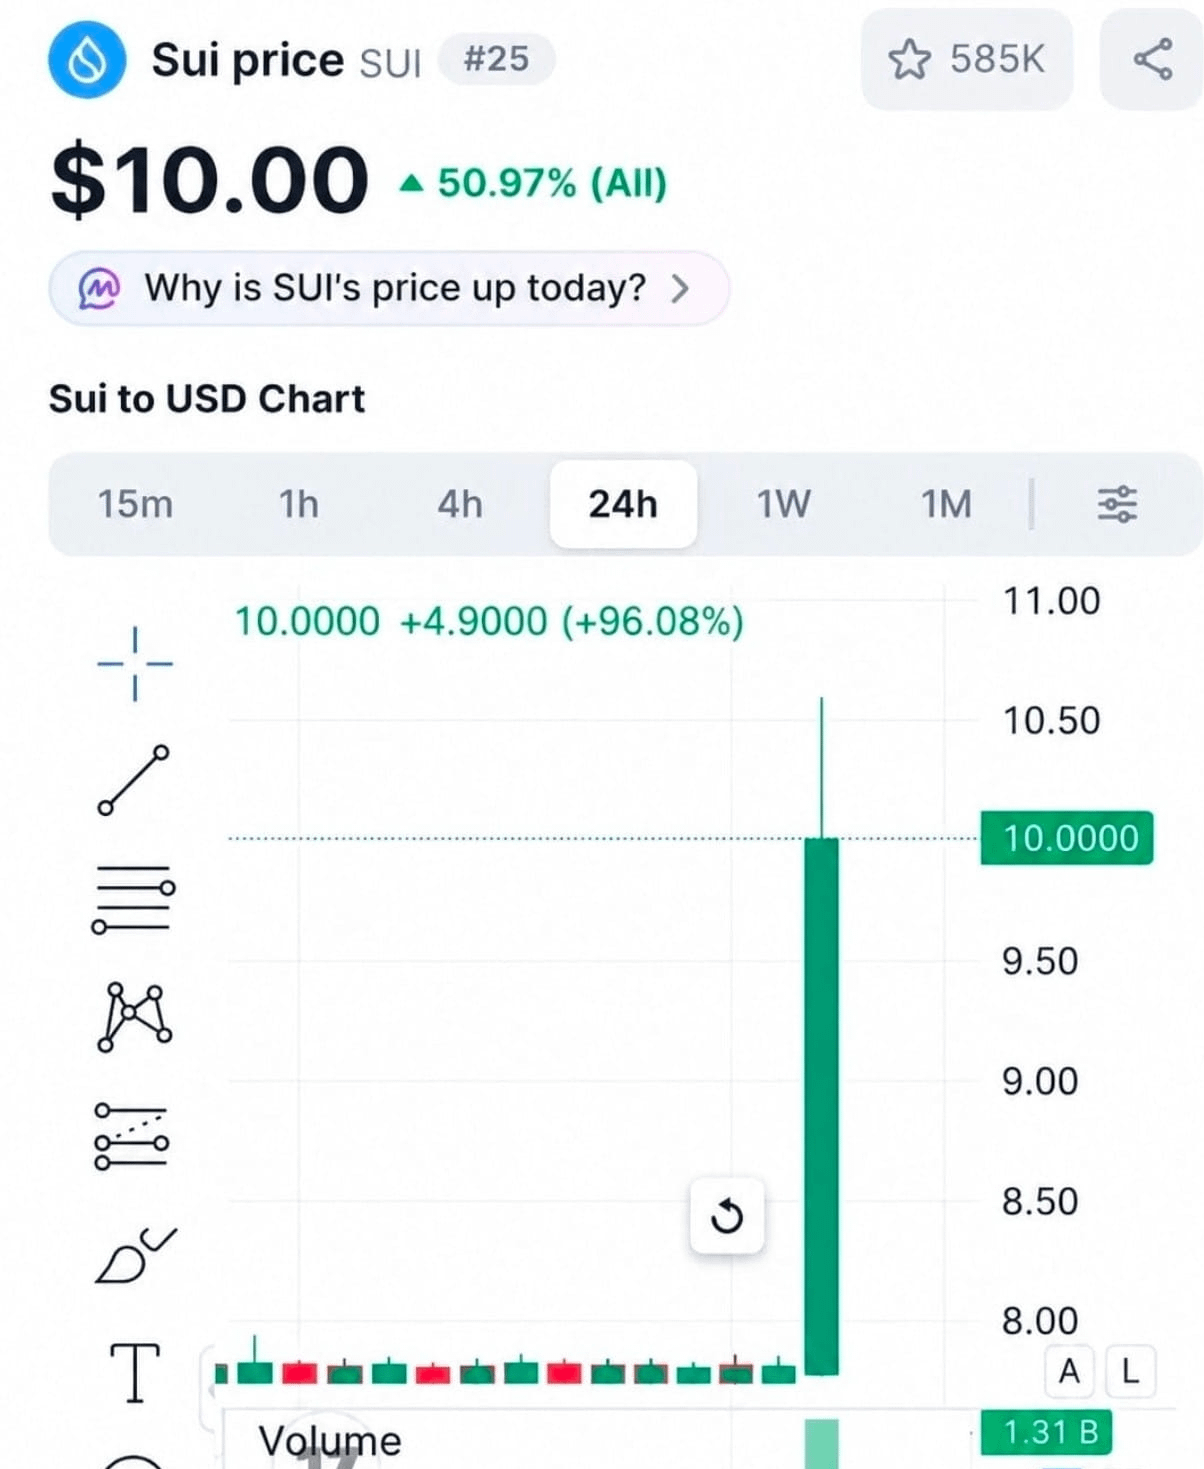The image size is (1204, 1469).
Task: Toggle log scale L button
Action: [x=1131, y=1371]
